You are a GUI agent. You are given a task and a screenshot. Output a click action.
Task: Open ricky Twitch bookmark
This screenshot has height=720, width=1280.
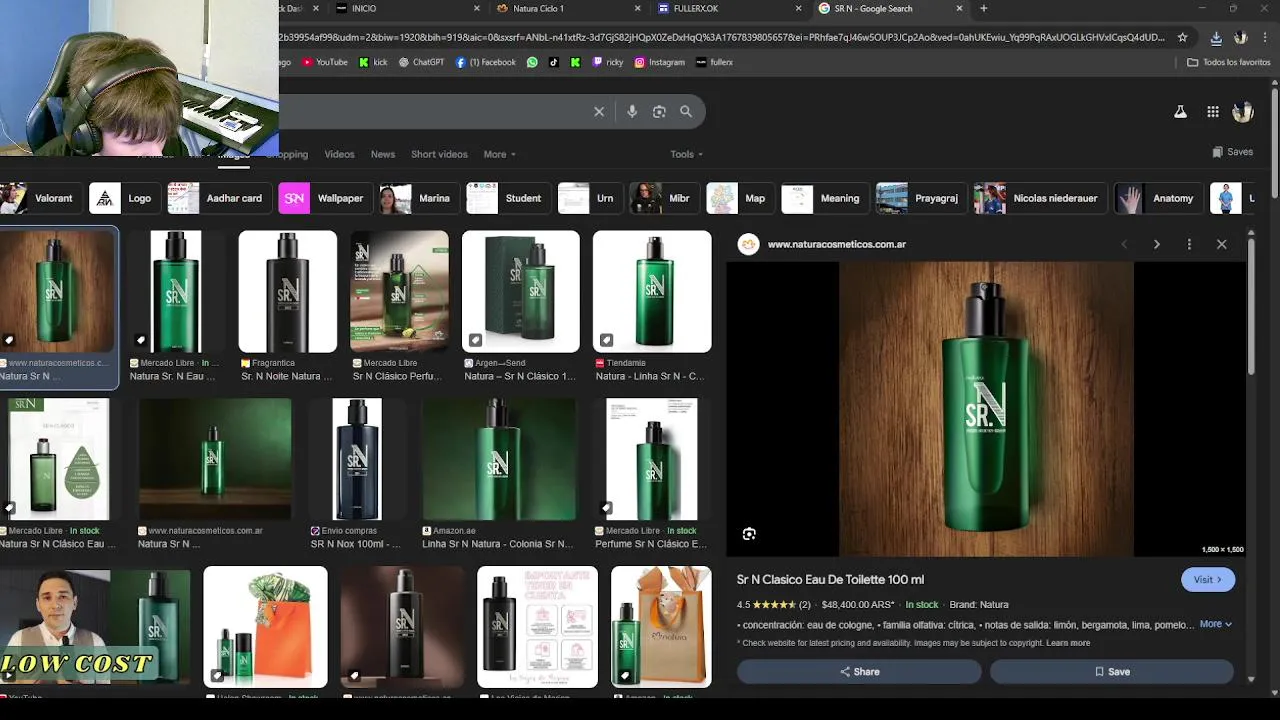608,62
